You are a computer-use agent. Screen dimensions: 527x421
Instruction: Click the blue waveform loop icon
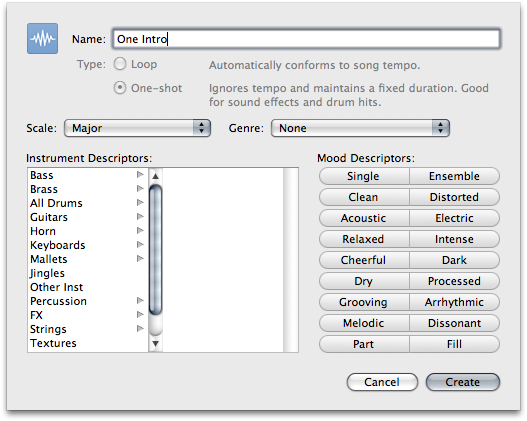(x=42, y=39)
